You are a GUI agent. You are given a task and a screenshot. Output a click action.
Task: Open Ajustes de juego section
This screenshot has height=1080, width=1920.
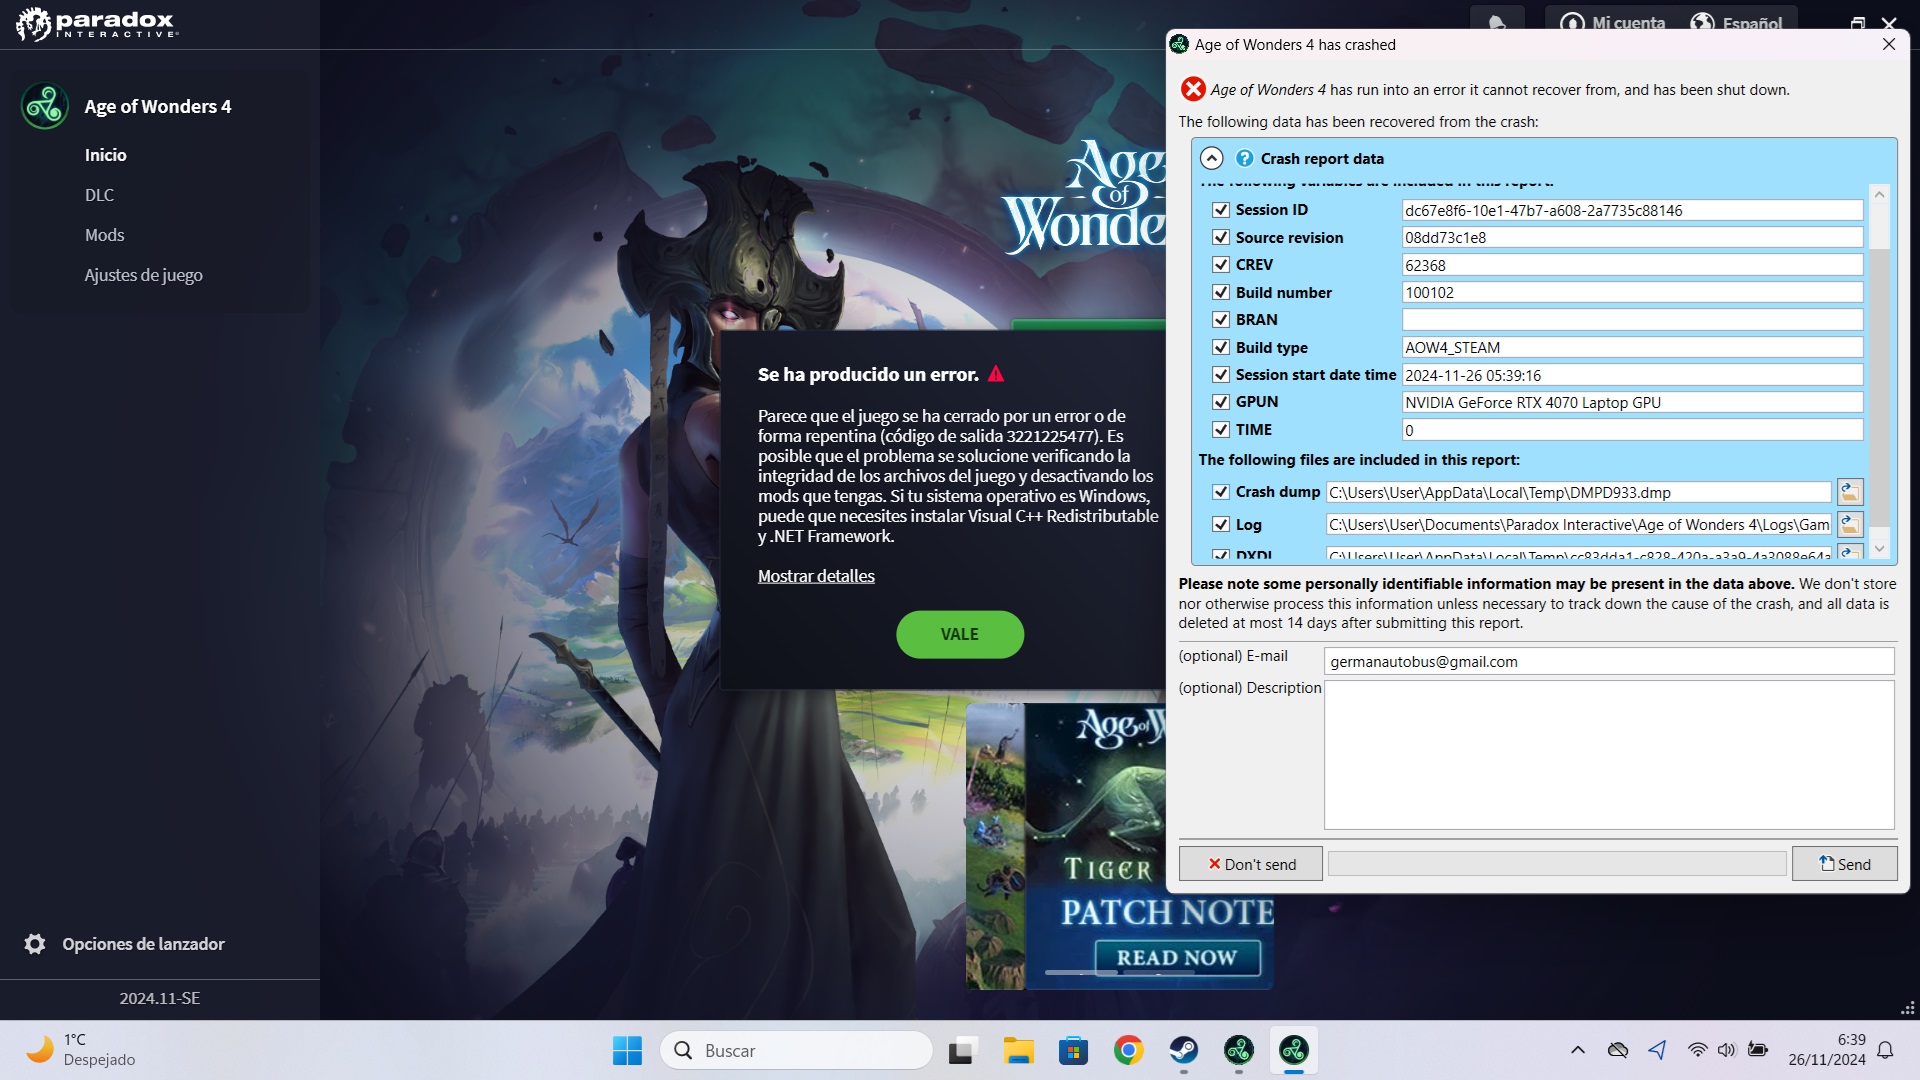pos(143,274)
